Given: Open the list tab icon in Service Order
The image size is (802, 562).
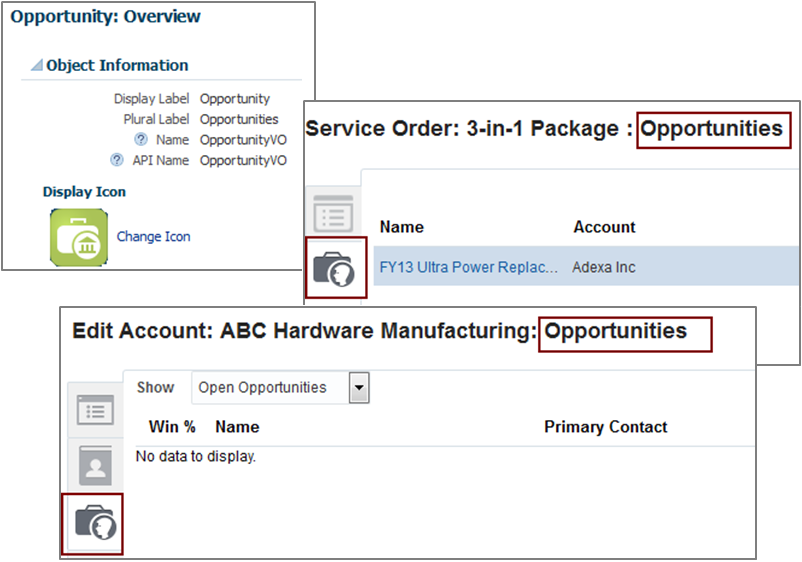Looking at the screenshot, I should [333, 212].
